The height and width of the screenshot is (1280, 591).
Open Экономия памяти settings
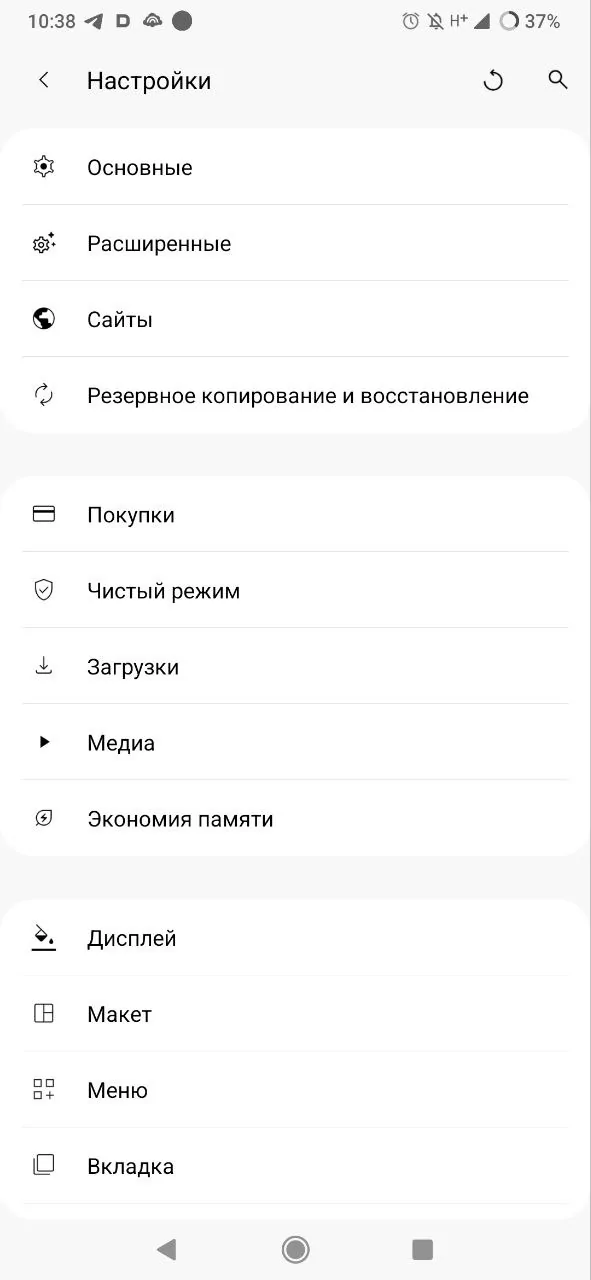[x=295, y=818]
